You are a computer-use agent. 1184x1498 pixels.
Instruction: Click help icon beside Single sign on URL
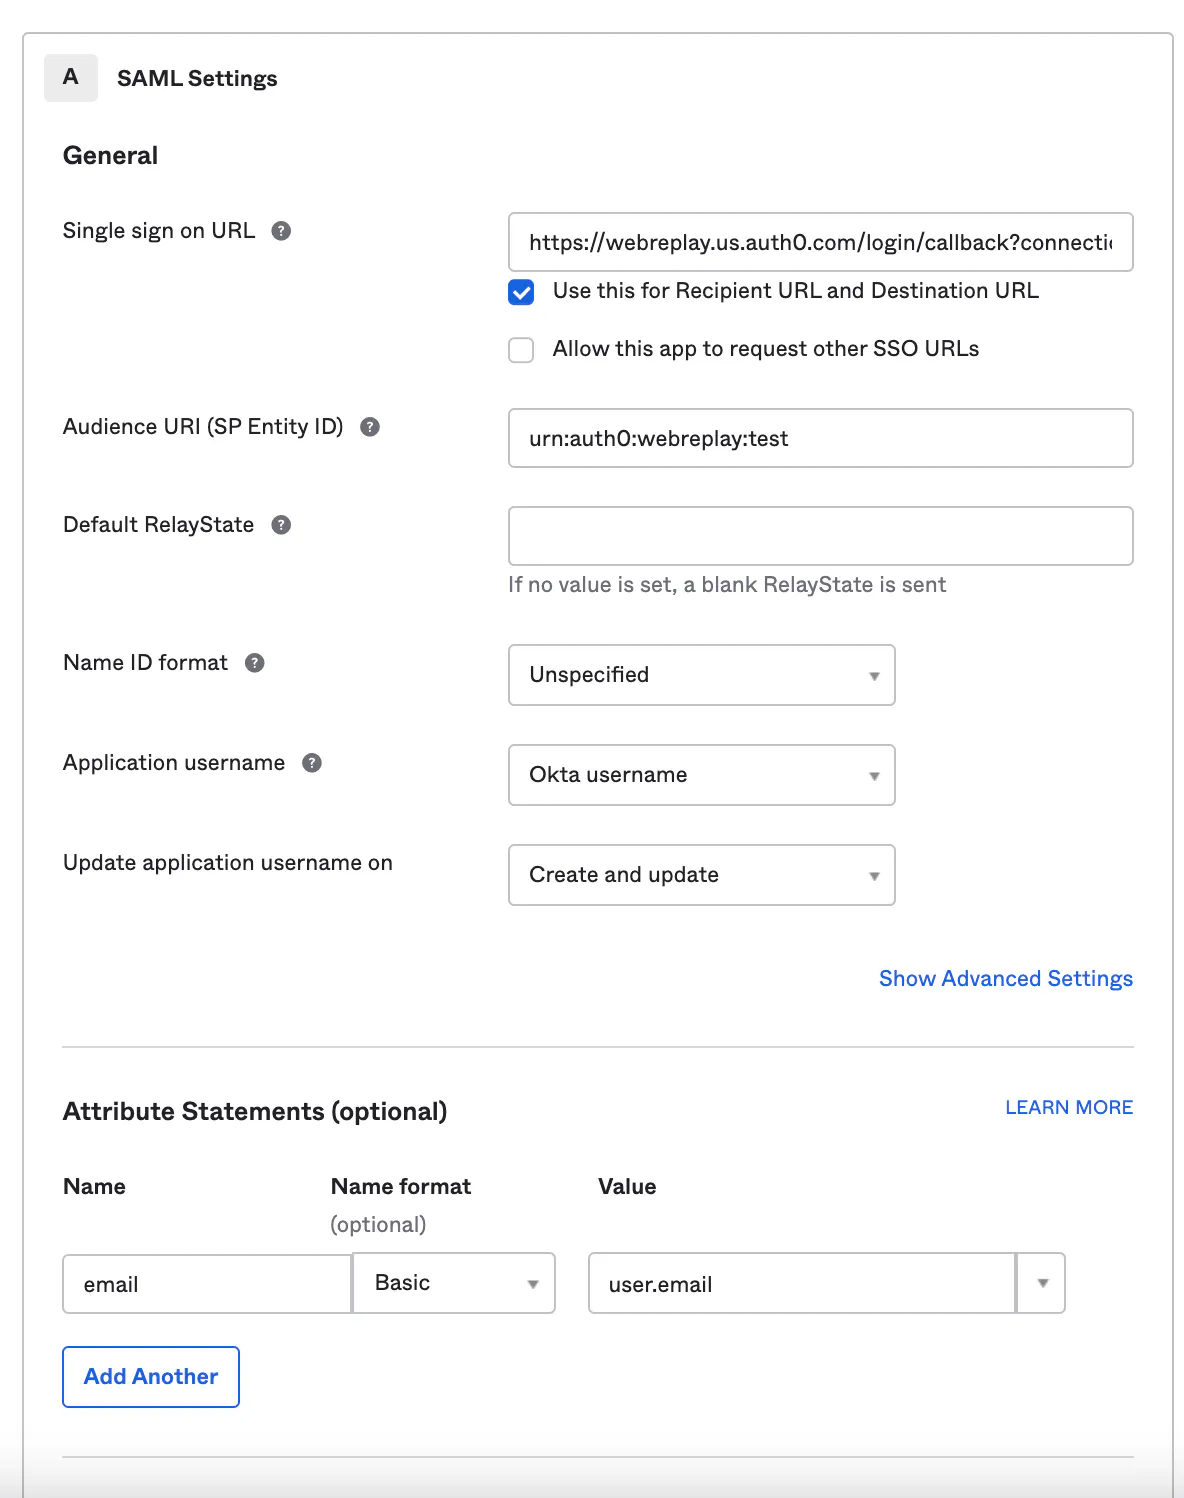(x=282, y=231)
